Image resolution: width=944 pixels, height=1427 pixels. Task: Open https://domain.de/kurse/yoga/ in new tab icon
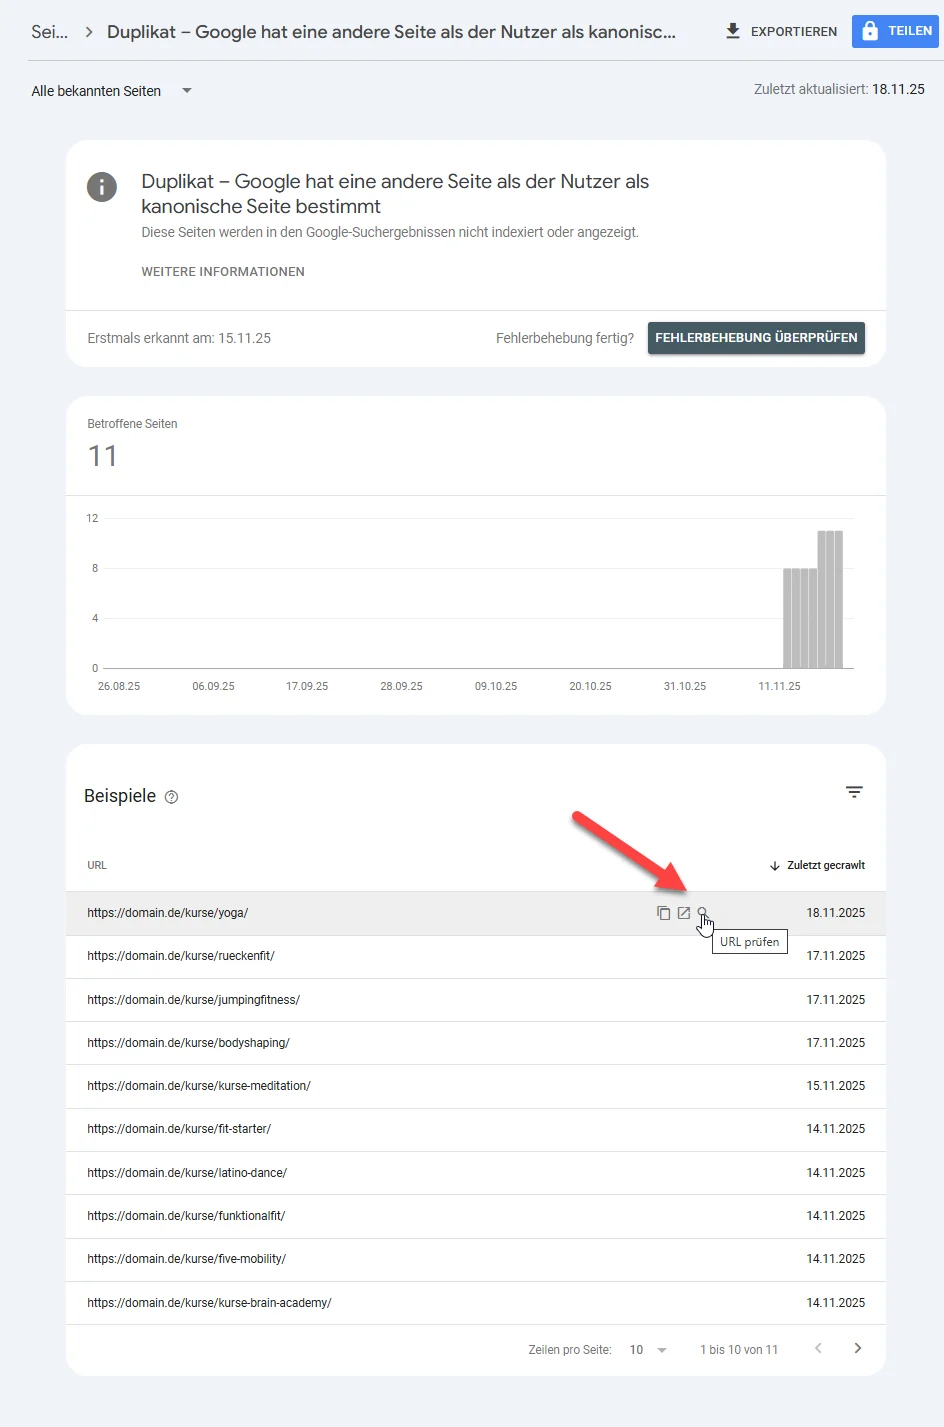[x=684, y=912]
